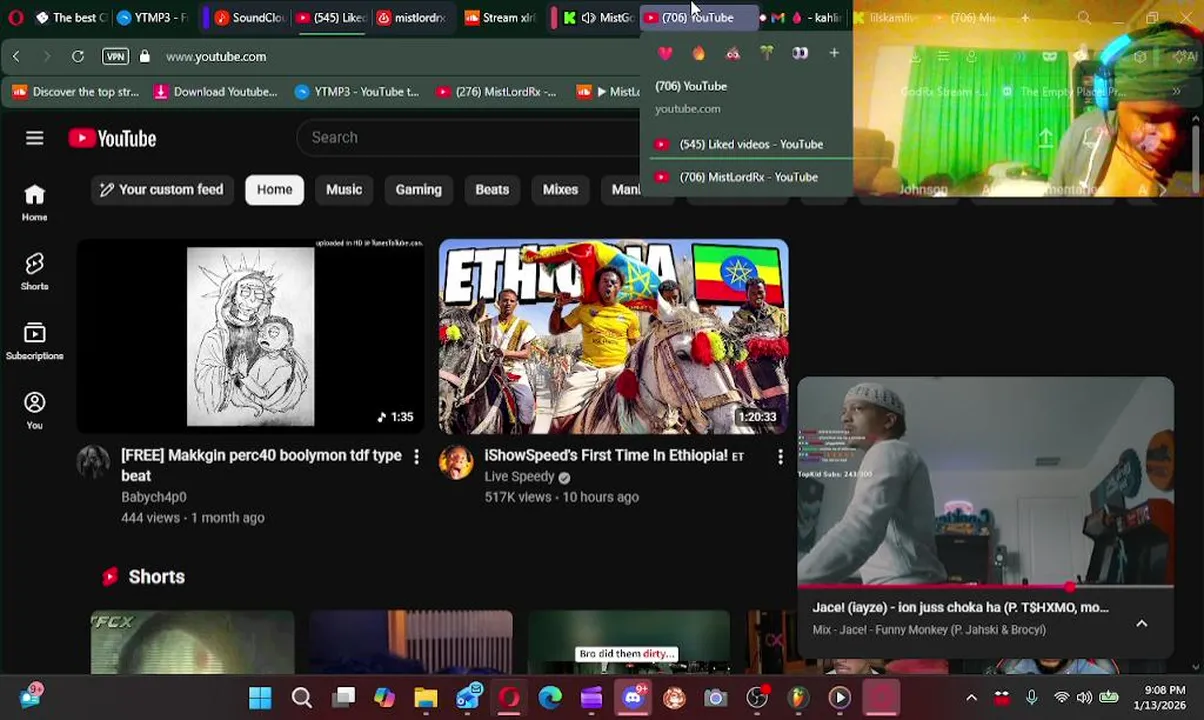Open Windows taskbar search
This screenshot has width=1204, height=720.
pyautogui.click(x=301, y=697)
